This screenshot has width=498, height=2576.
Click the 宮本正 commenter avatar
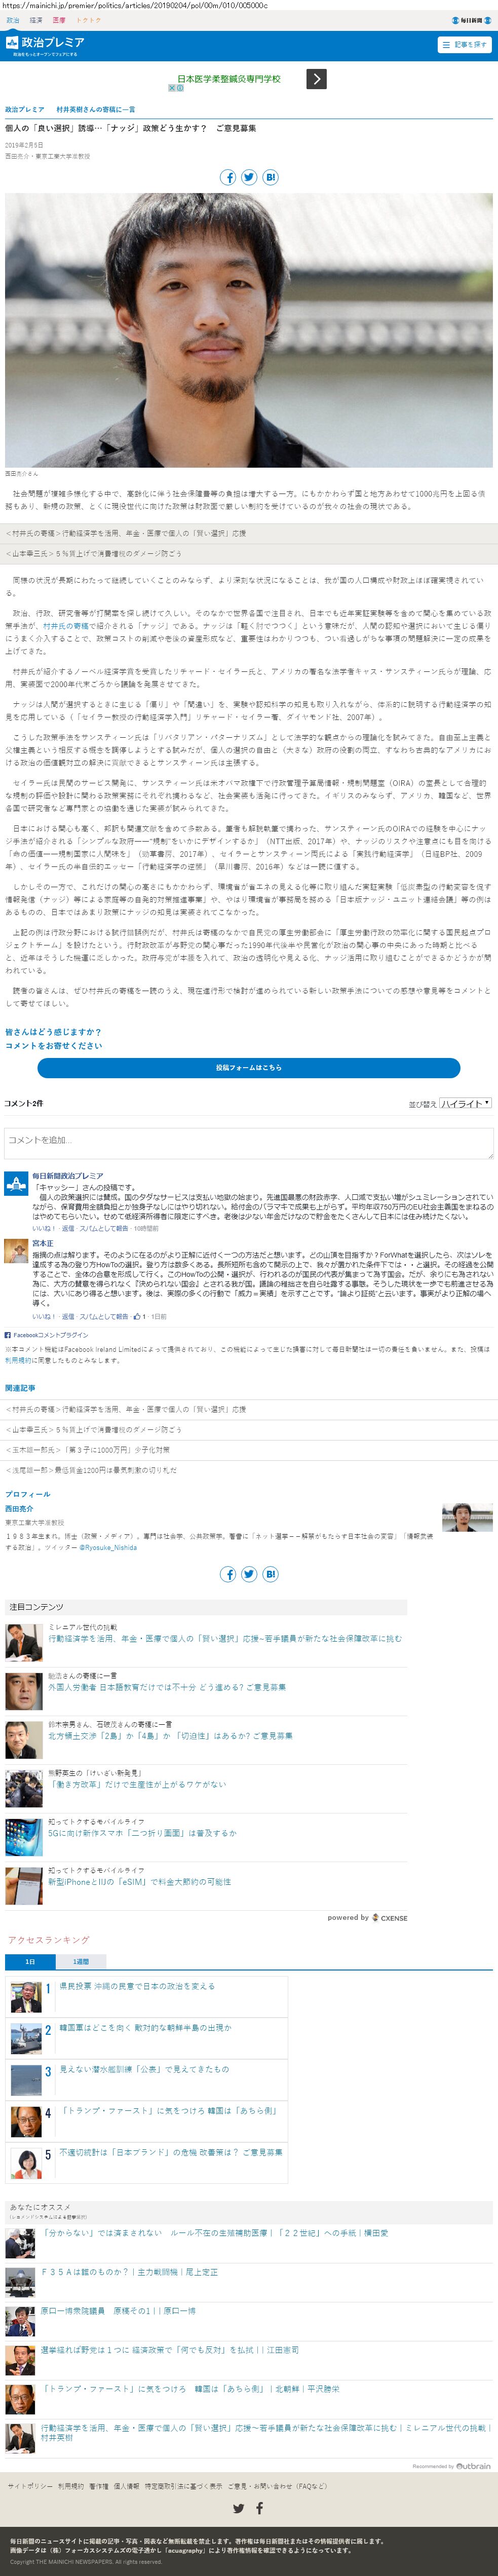coord(16,1250)
